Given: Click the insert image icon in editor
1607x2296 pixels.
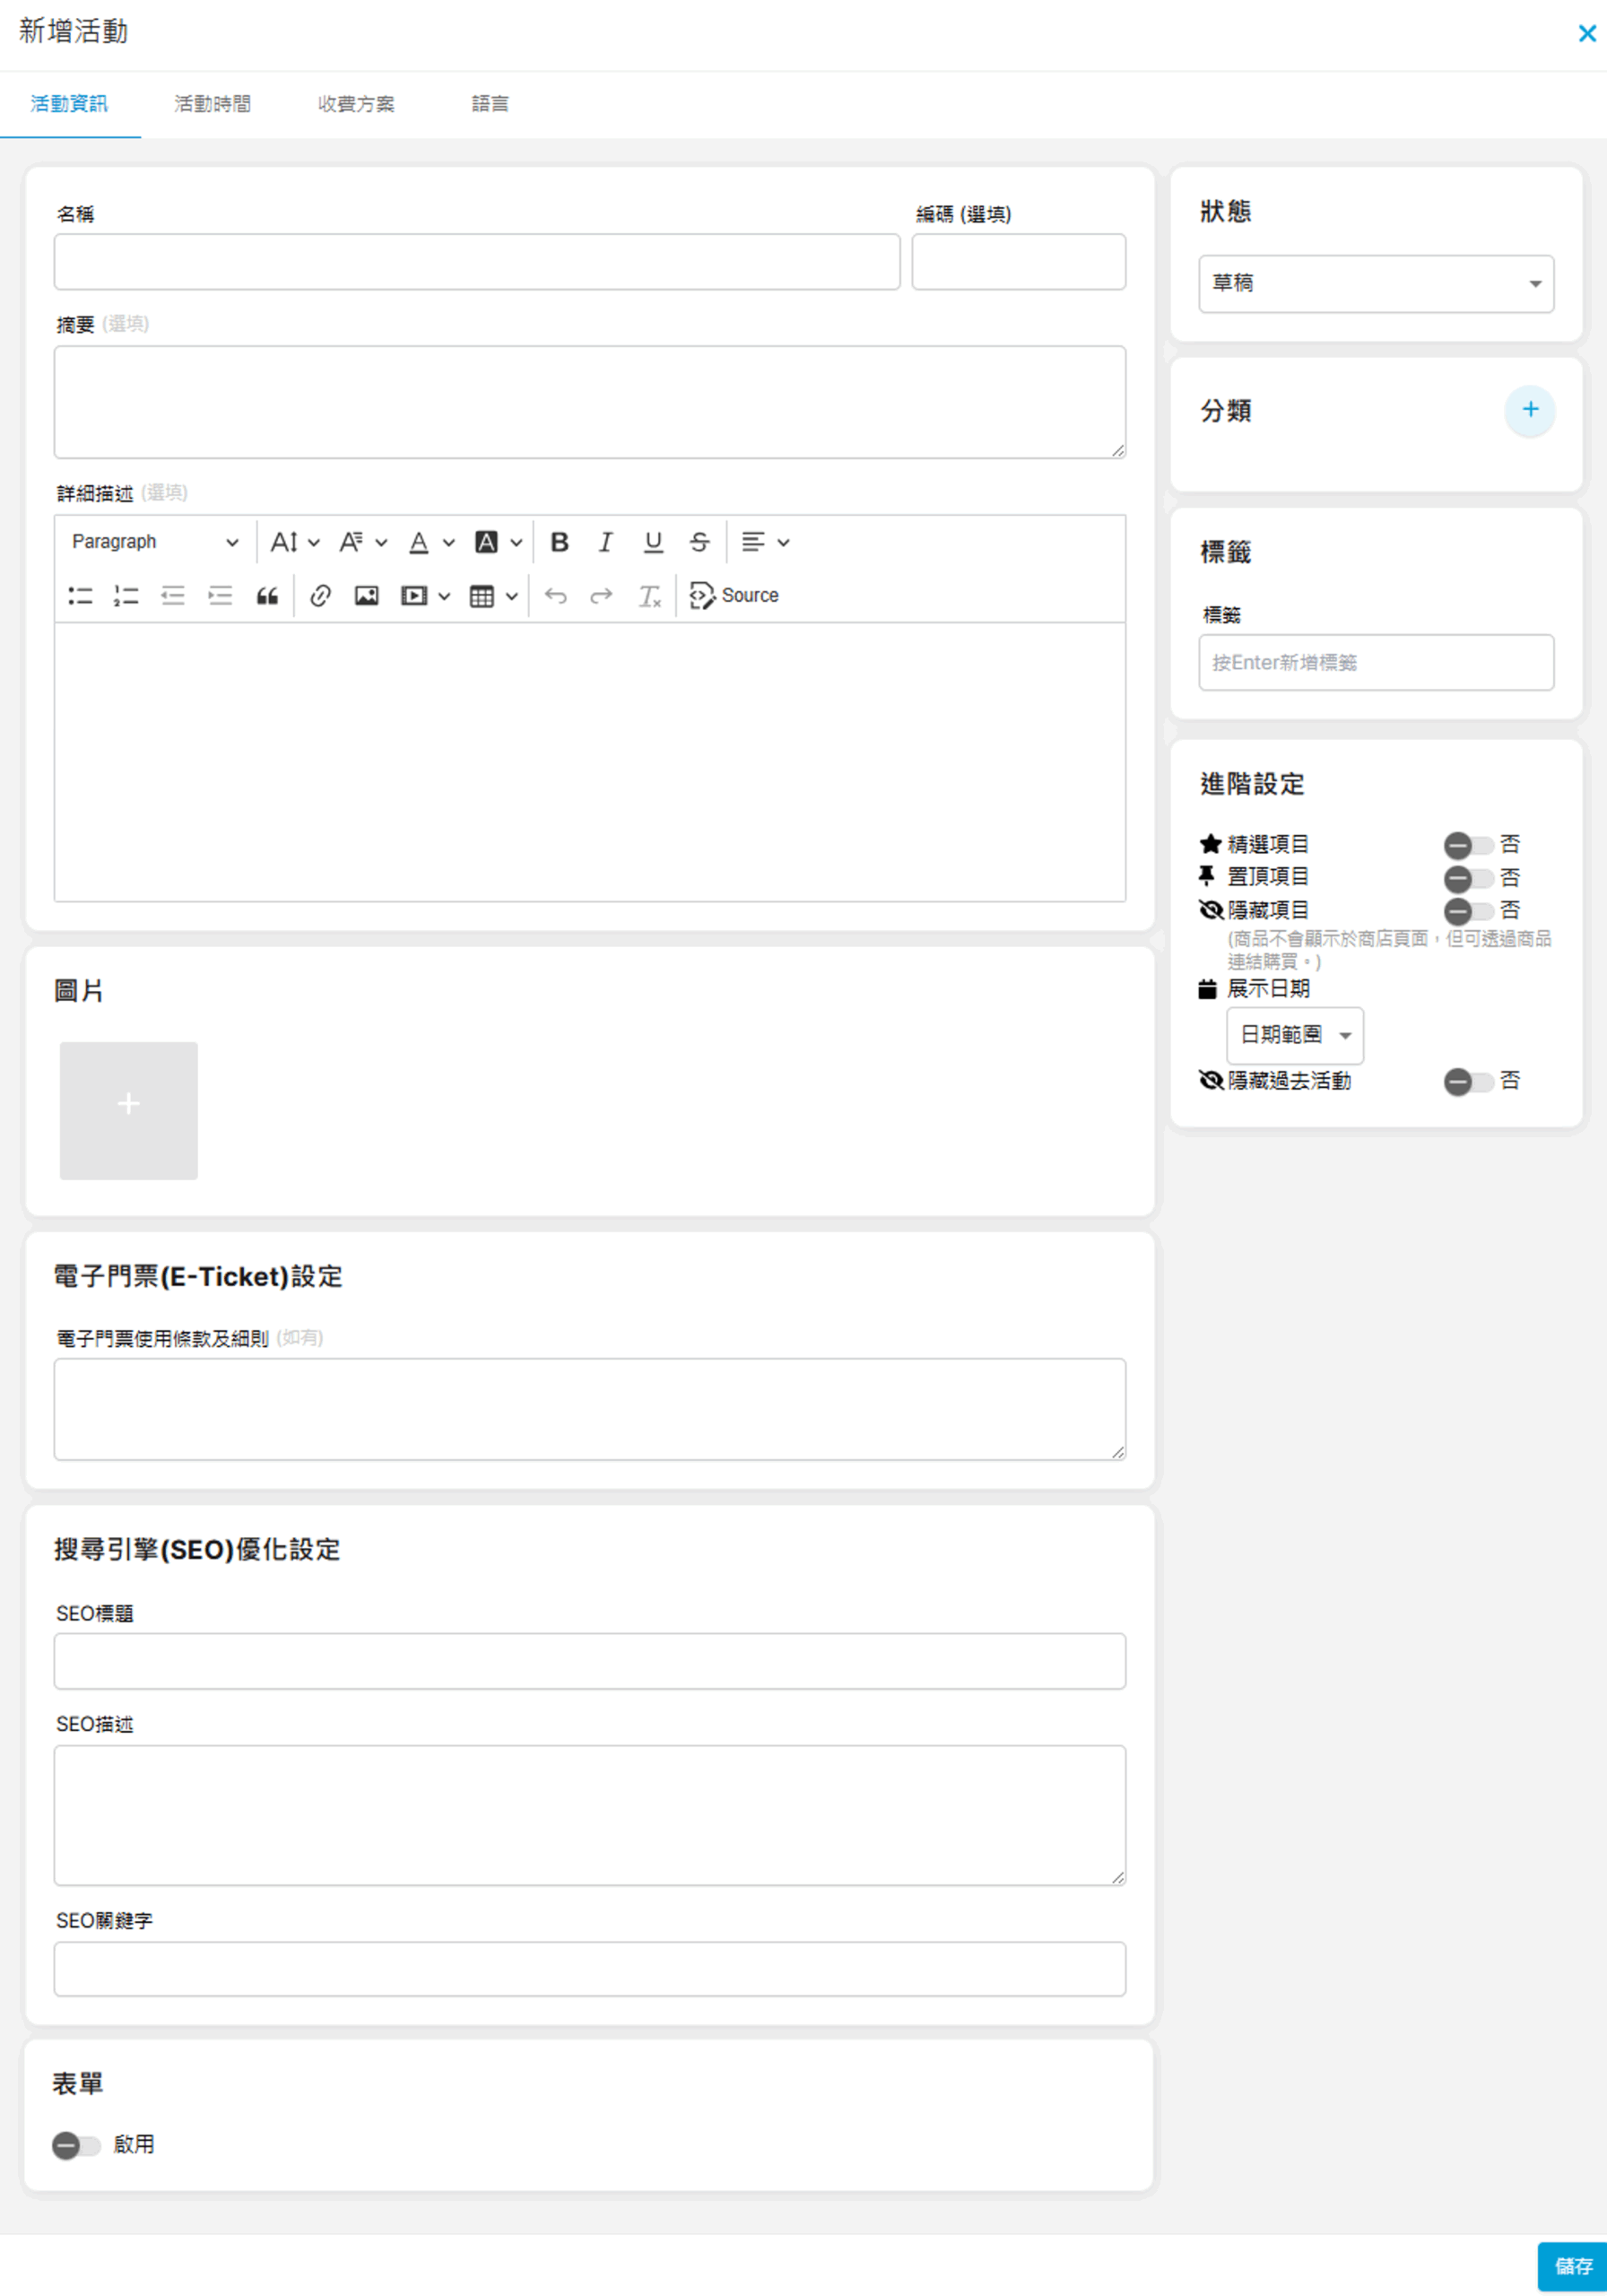Looking at the screenshot, I should (366, 596).
